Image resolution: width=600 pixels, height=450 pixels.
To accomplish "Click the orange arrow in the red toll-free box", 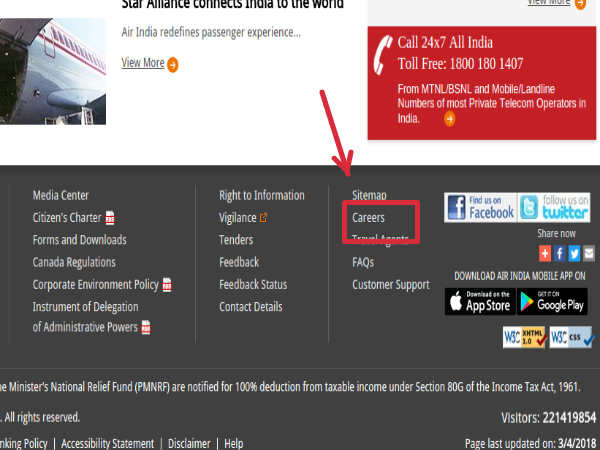I will coord(450,119).
